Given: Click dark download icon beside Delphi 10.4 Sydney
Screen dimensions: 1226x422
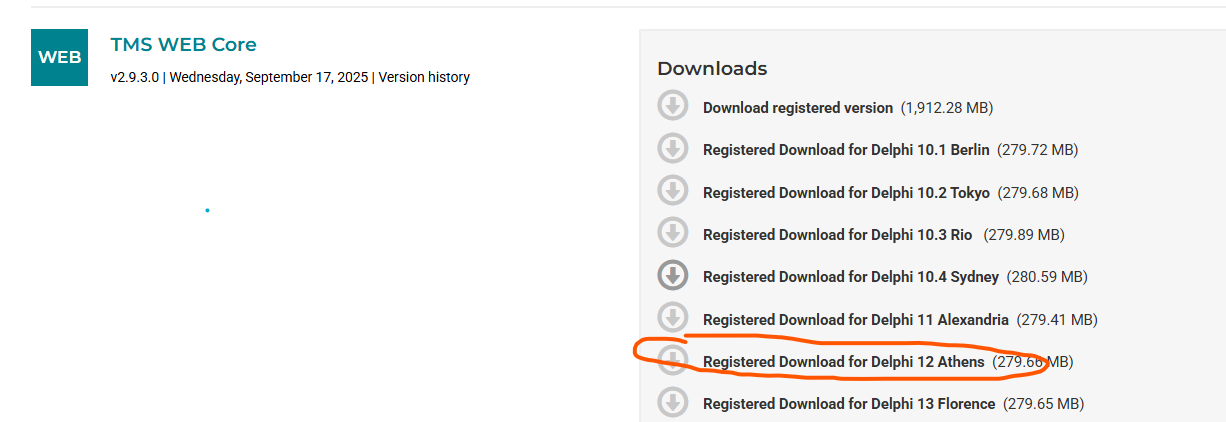Looking at the screenshot, I should click(x=673, y=275).
